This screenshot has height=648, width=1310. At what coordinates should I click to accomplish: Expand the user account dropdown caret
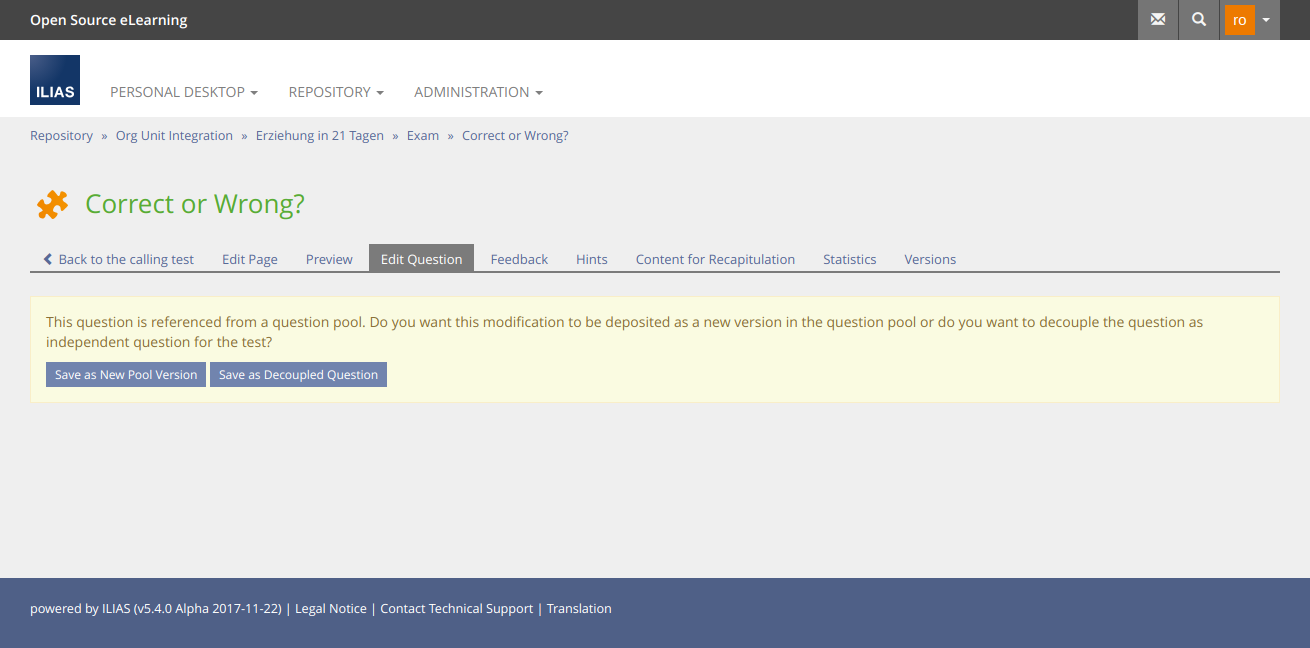[1266, 20]
